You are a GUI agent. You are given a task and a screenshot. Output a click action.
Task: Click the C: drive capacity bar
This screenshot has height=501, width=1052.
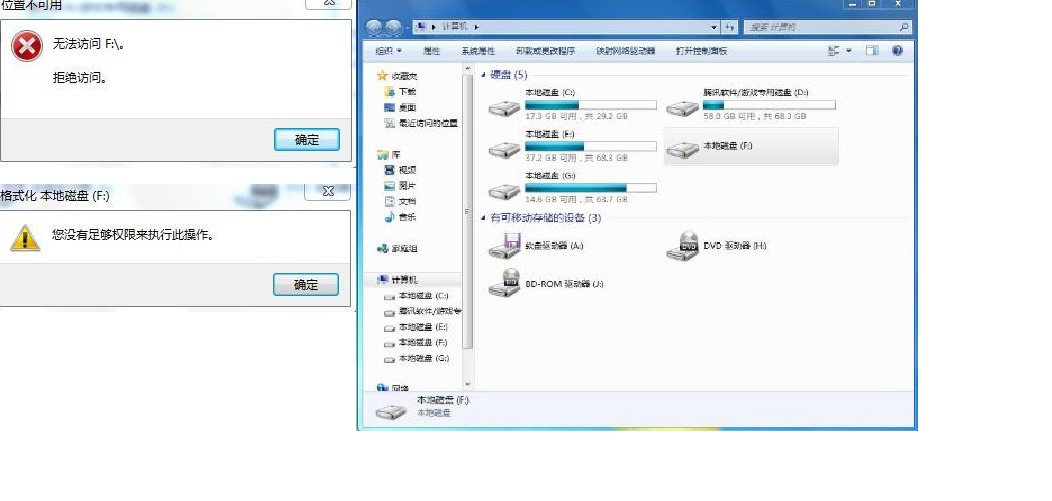point(590,105)
